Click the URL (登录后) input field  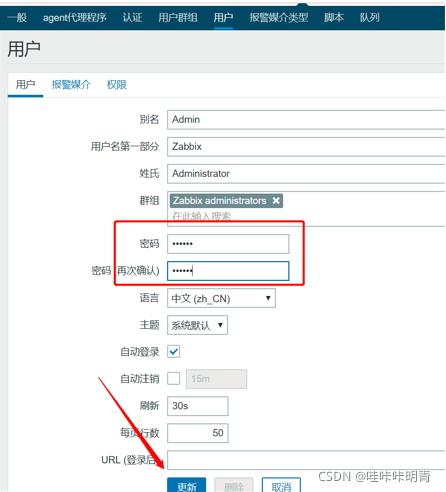[x=306, y=460]
